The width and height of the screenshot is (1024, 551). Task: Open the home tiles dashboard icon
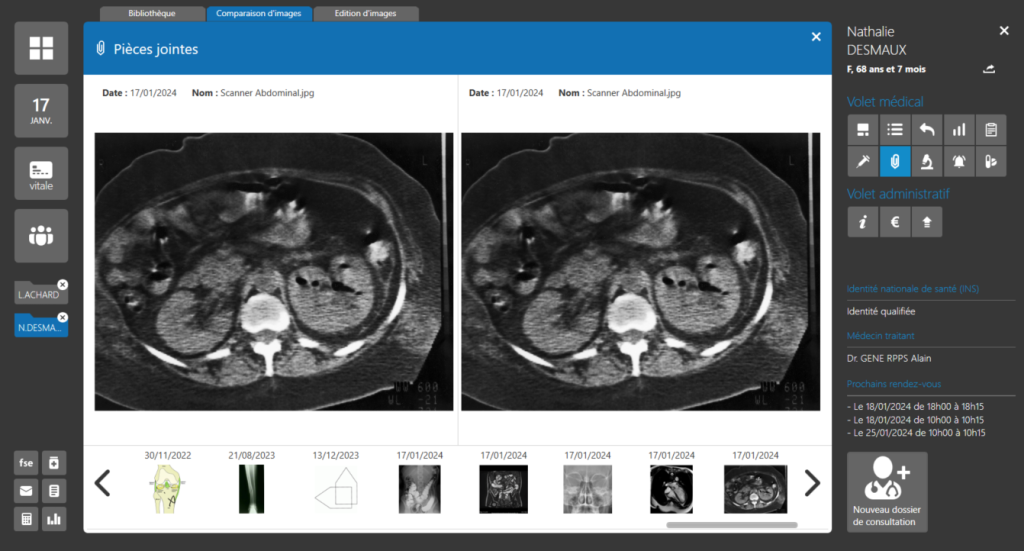[x=41, y=48]
